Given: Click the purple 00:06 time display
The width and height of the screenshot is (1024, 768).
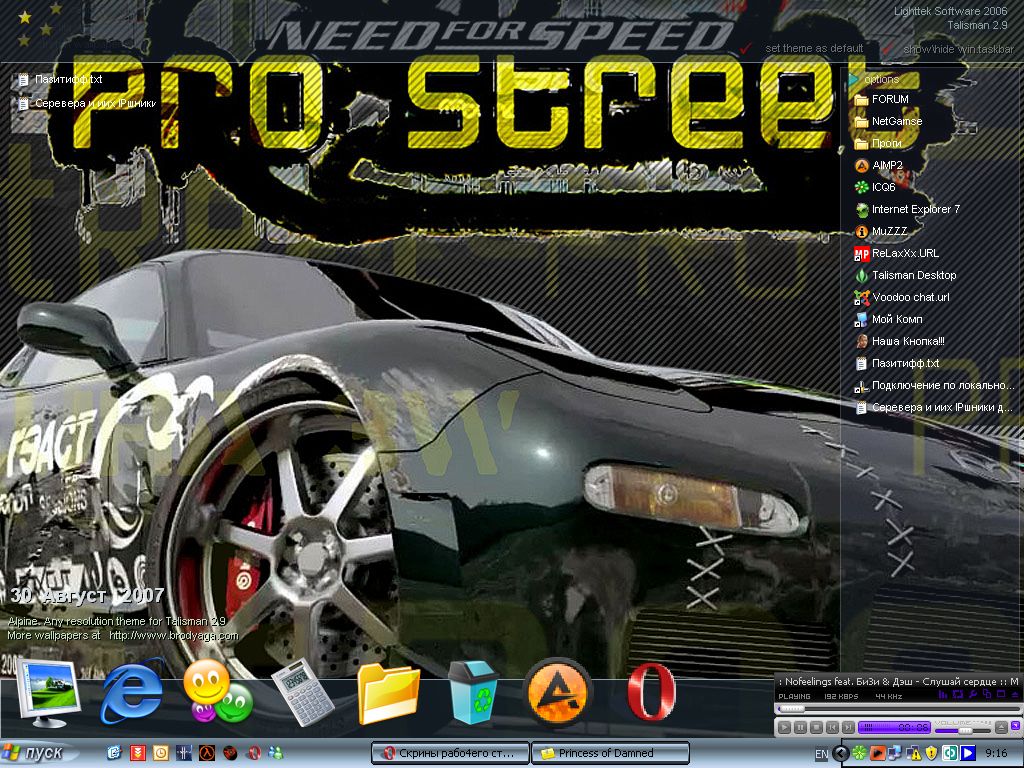Looking at the screenshot, I should [x=894, y=728].
